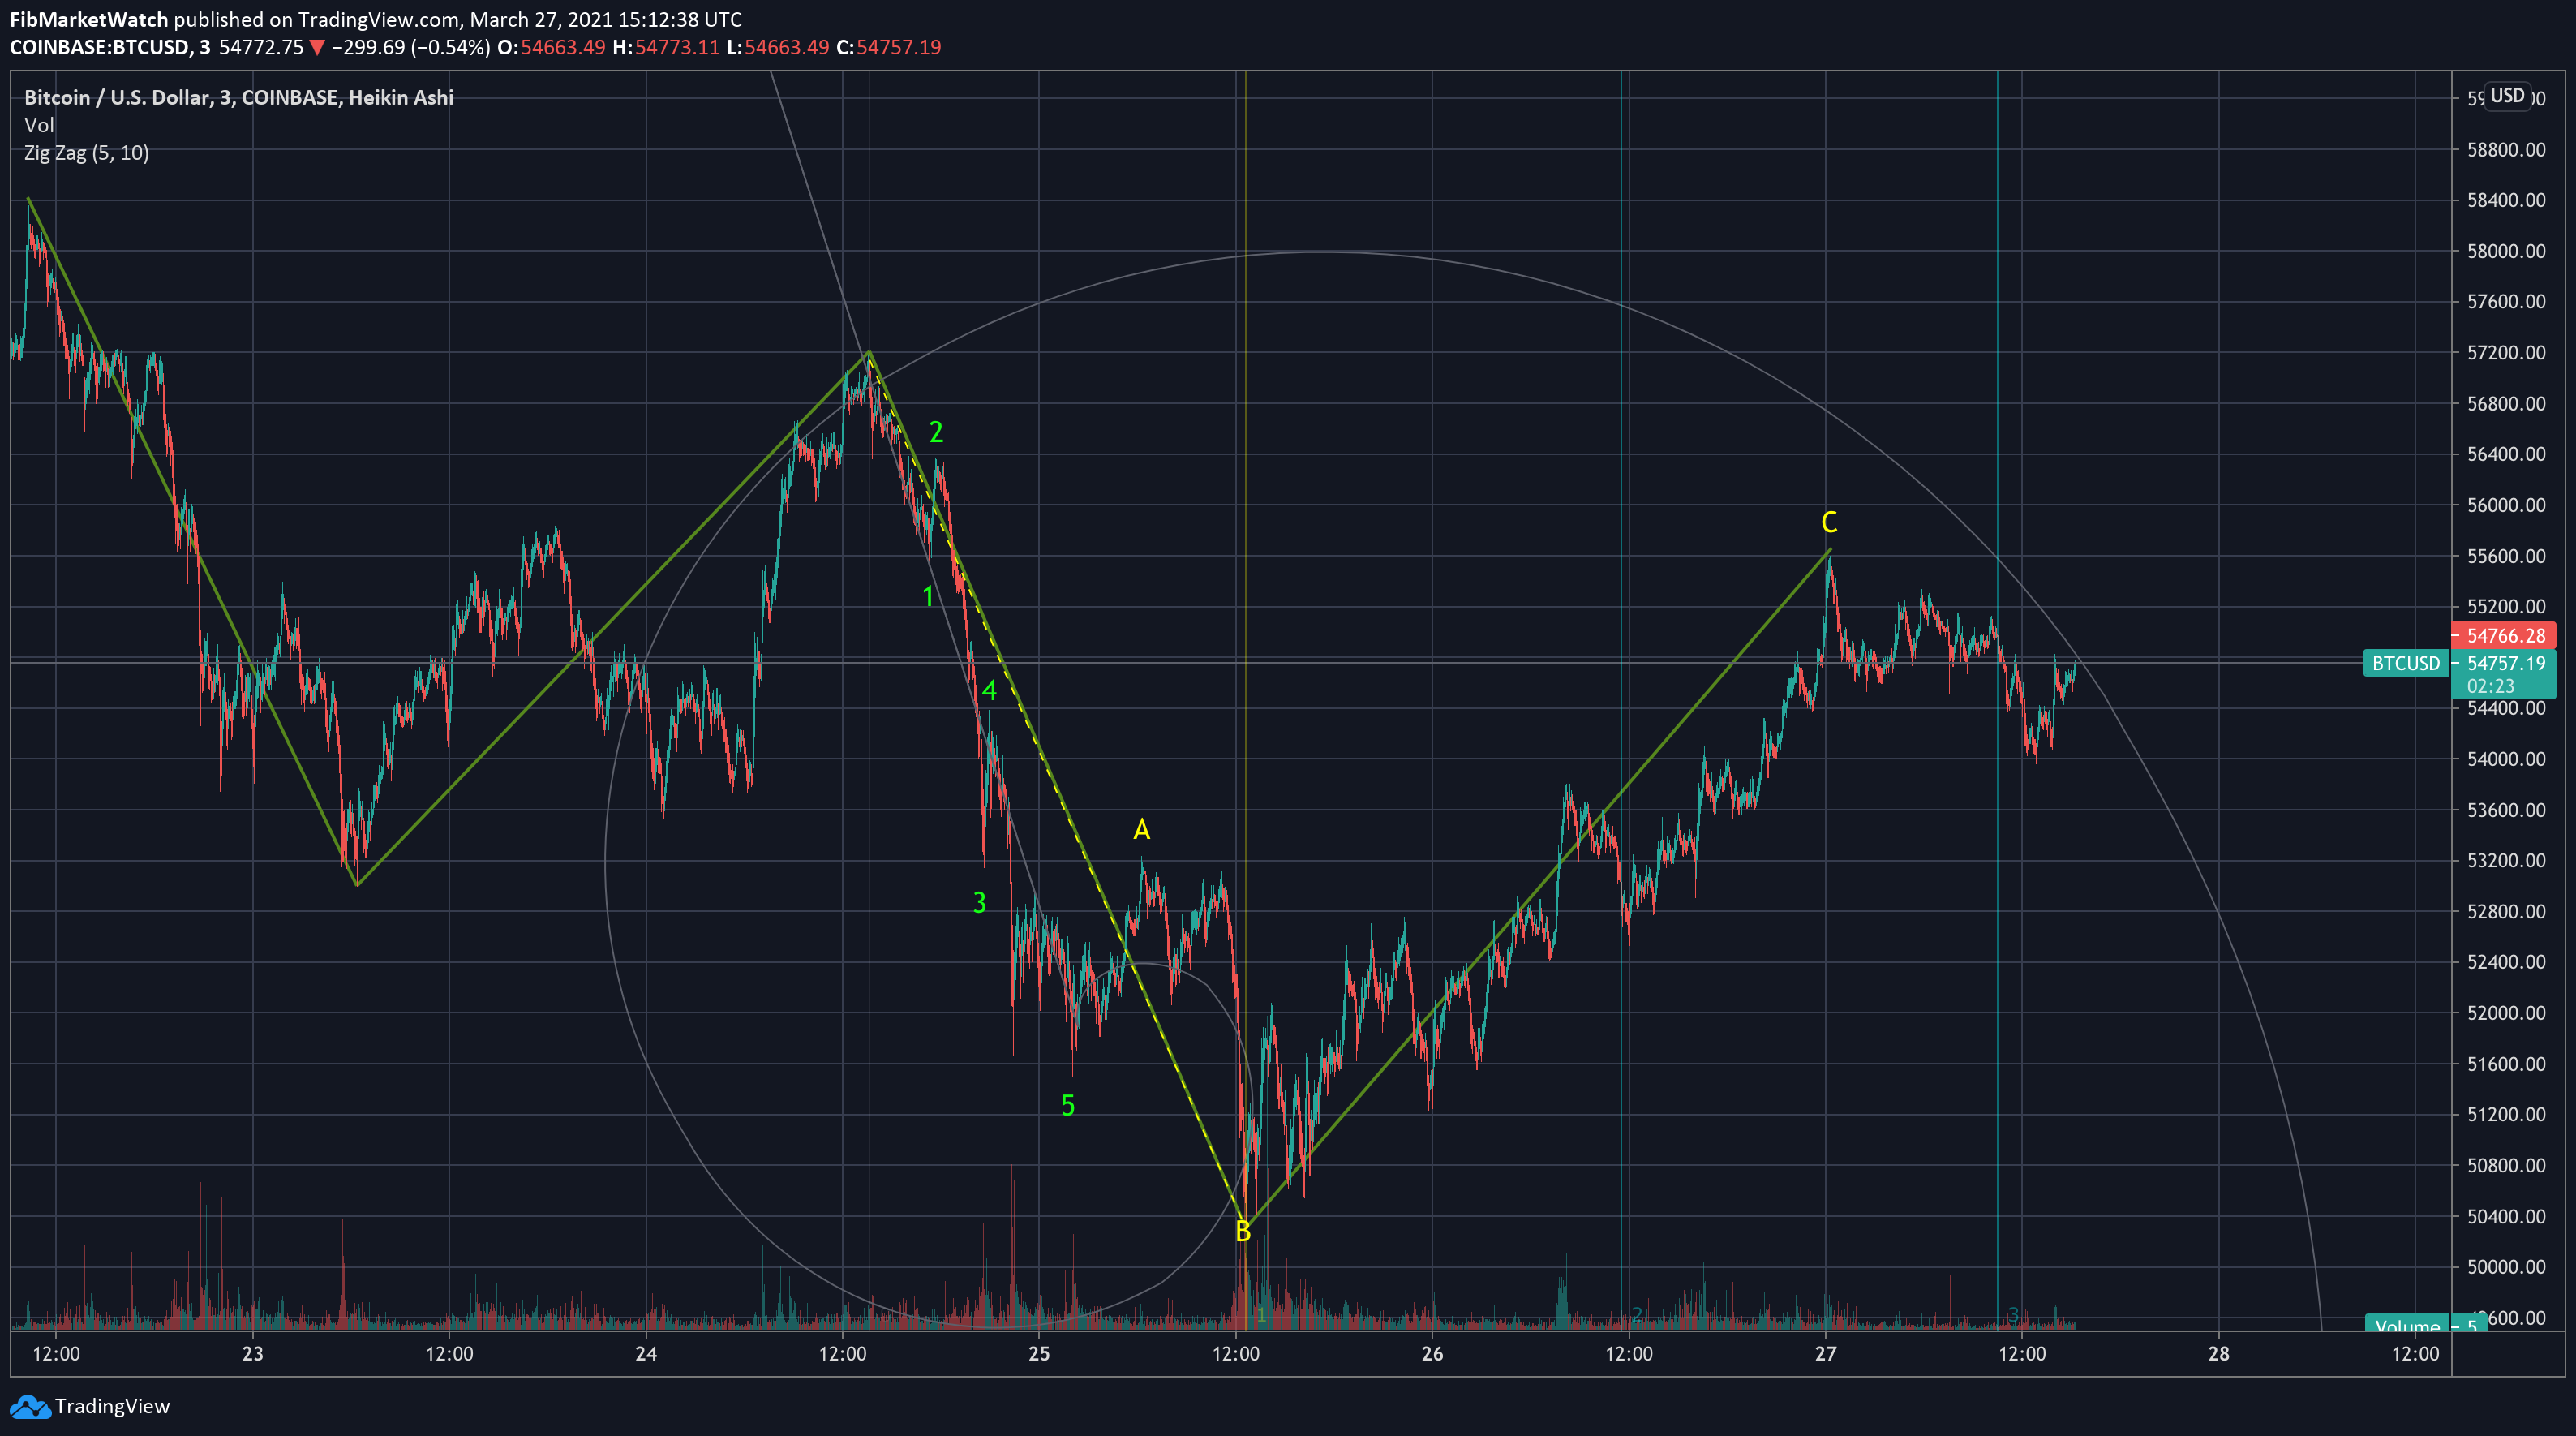Click the 12:00 time label between 23 and 24

449,1354
